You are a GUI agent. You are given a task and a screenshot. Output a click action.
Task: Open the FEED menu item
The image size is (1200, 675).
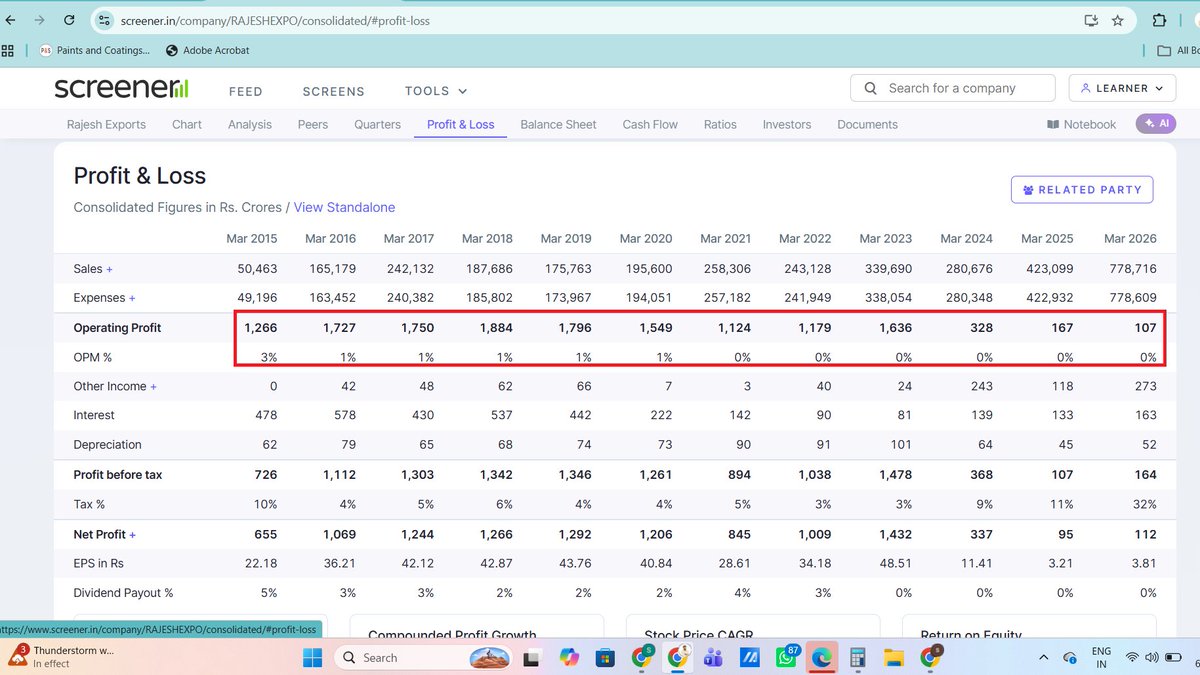(x=246, y=91)
